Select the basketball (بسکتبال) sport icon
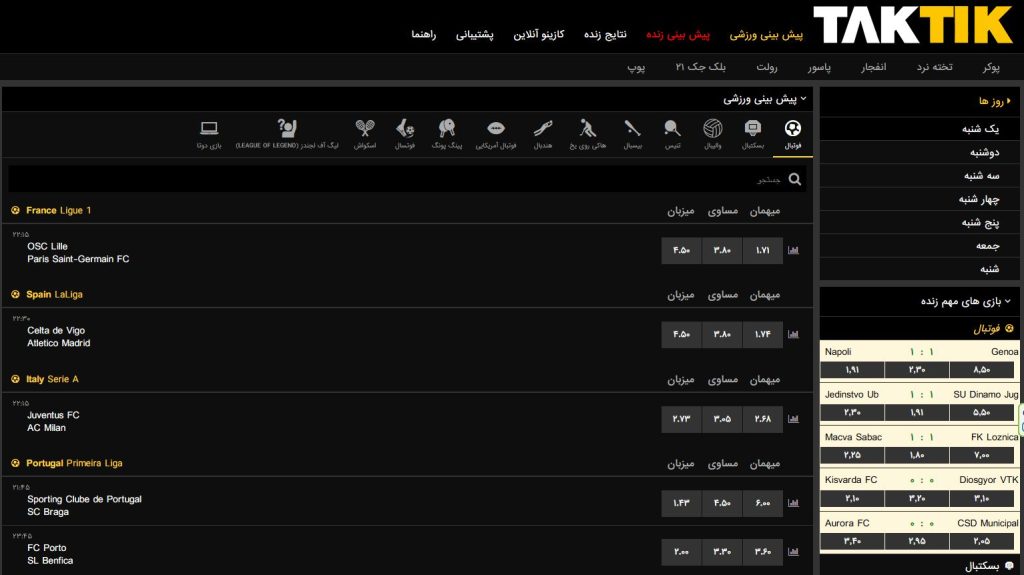The image size is (1024, 575). point(753,128)
